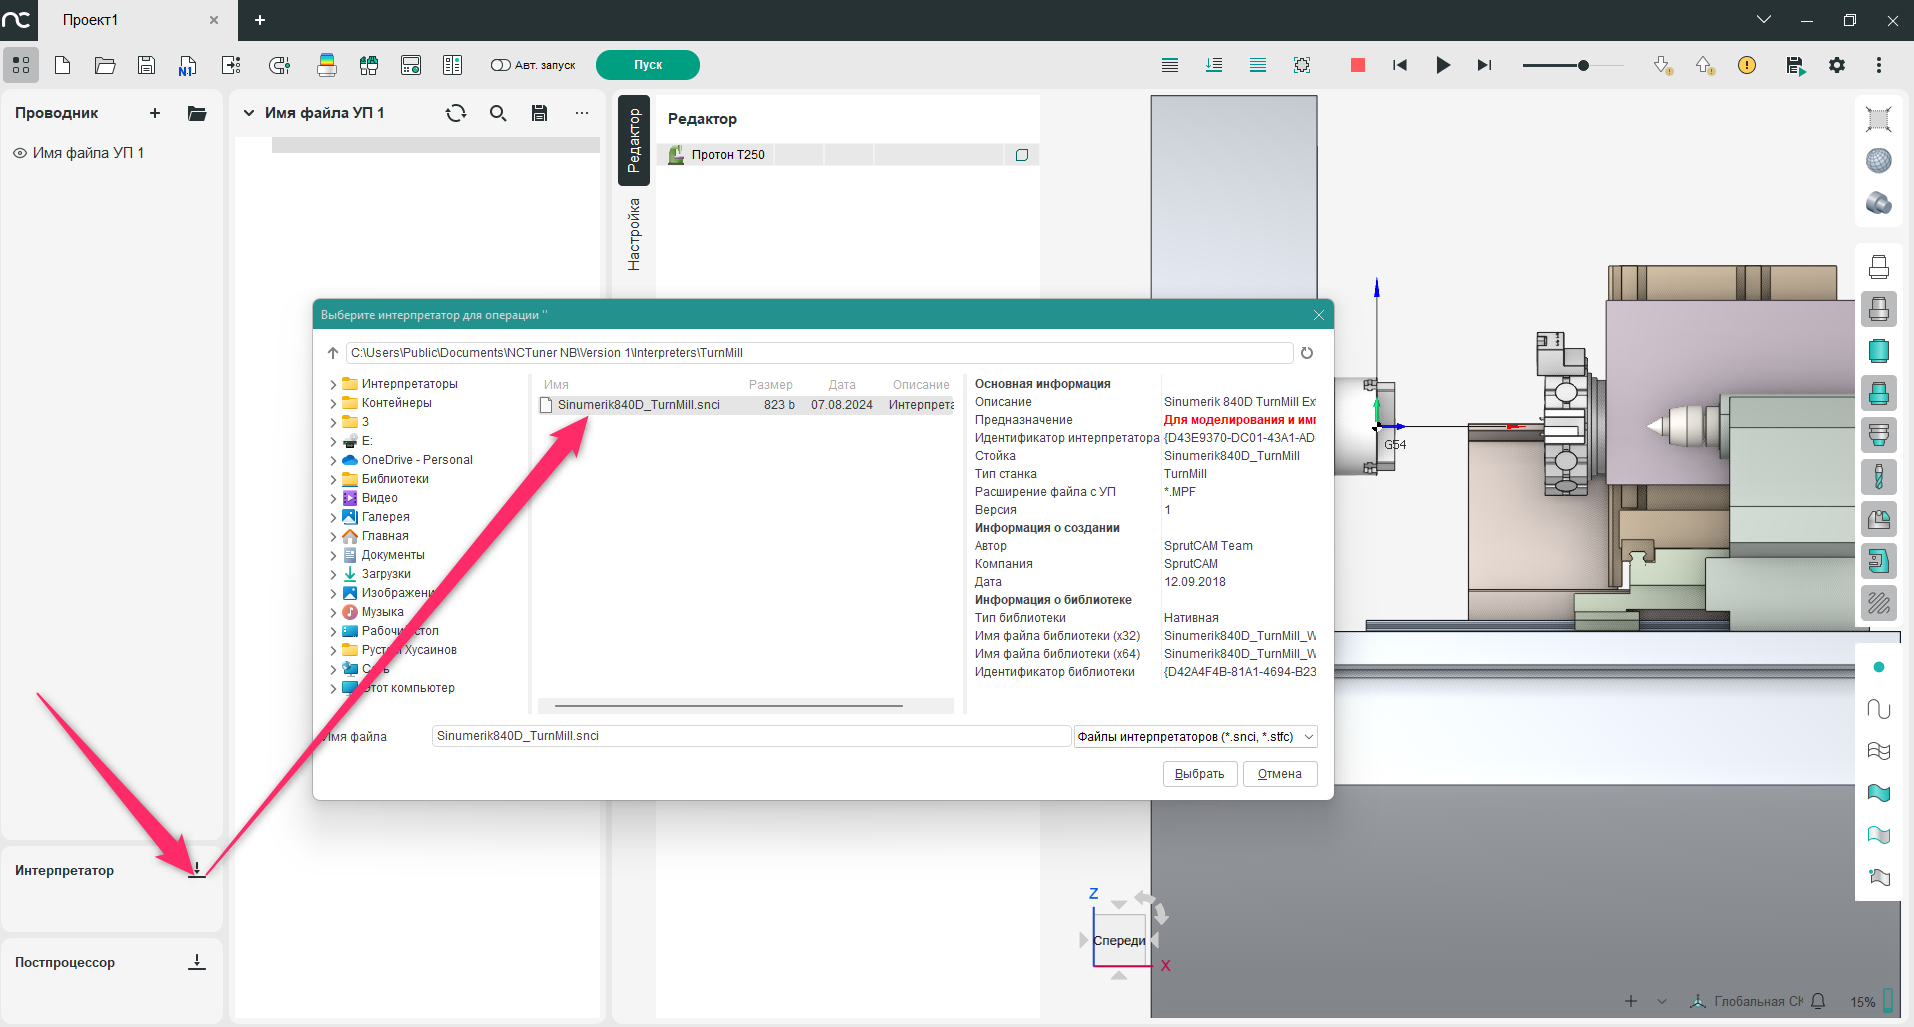Click the Interpreter load icon

tap(197, 870)
